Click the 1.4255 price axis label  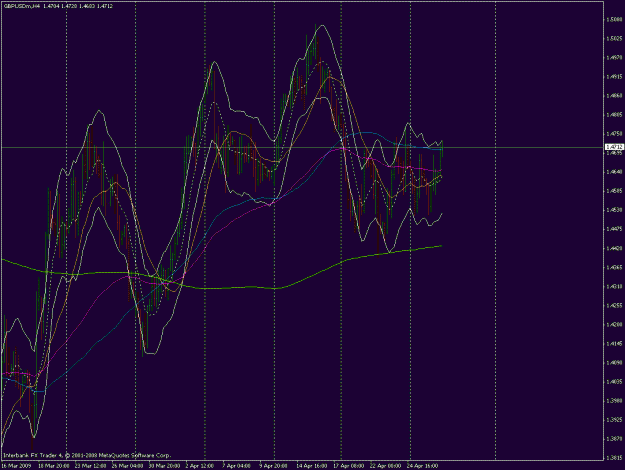pos(614,306)
